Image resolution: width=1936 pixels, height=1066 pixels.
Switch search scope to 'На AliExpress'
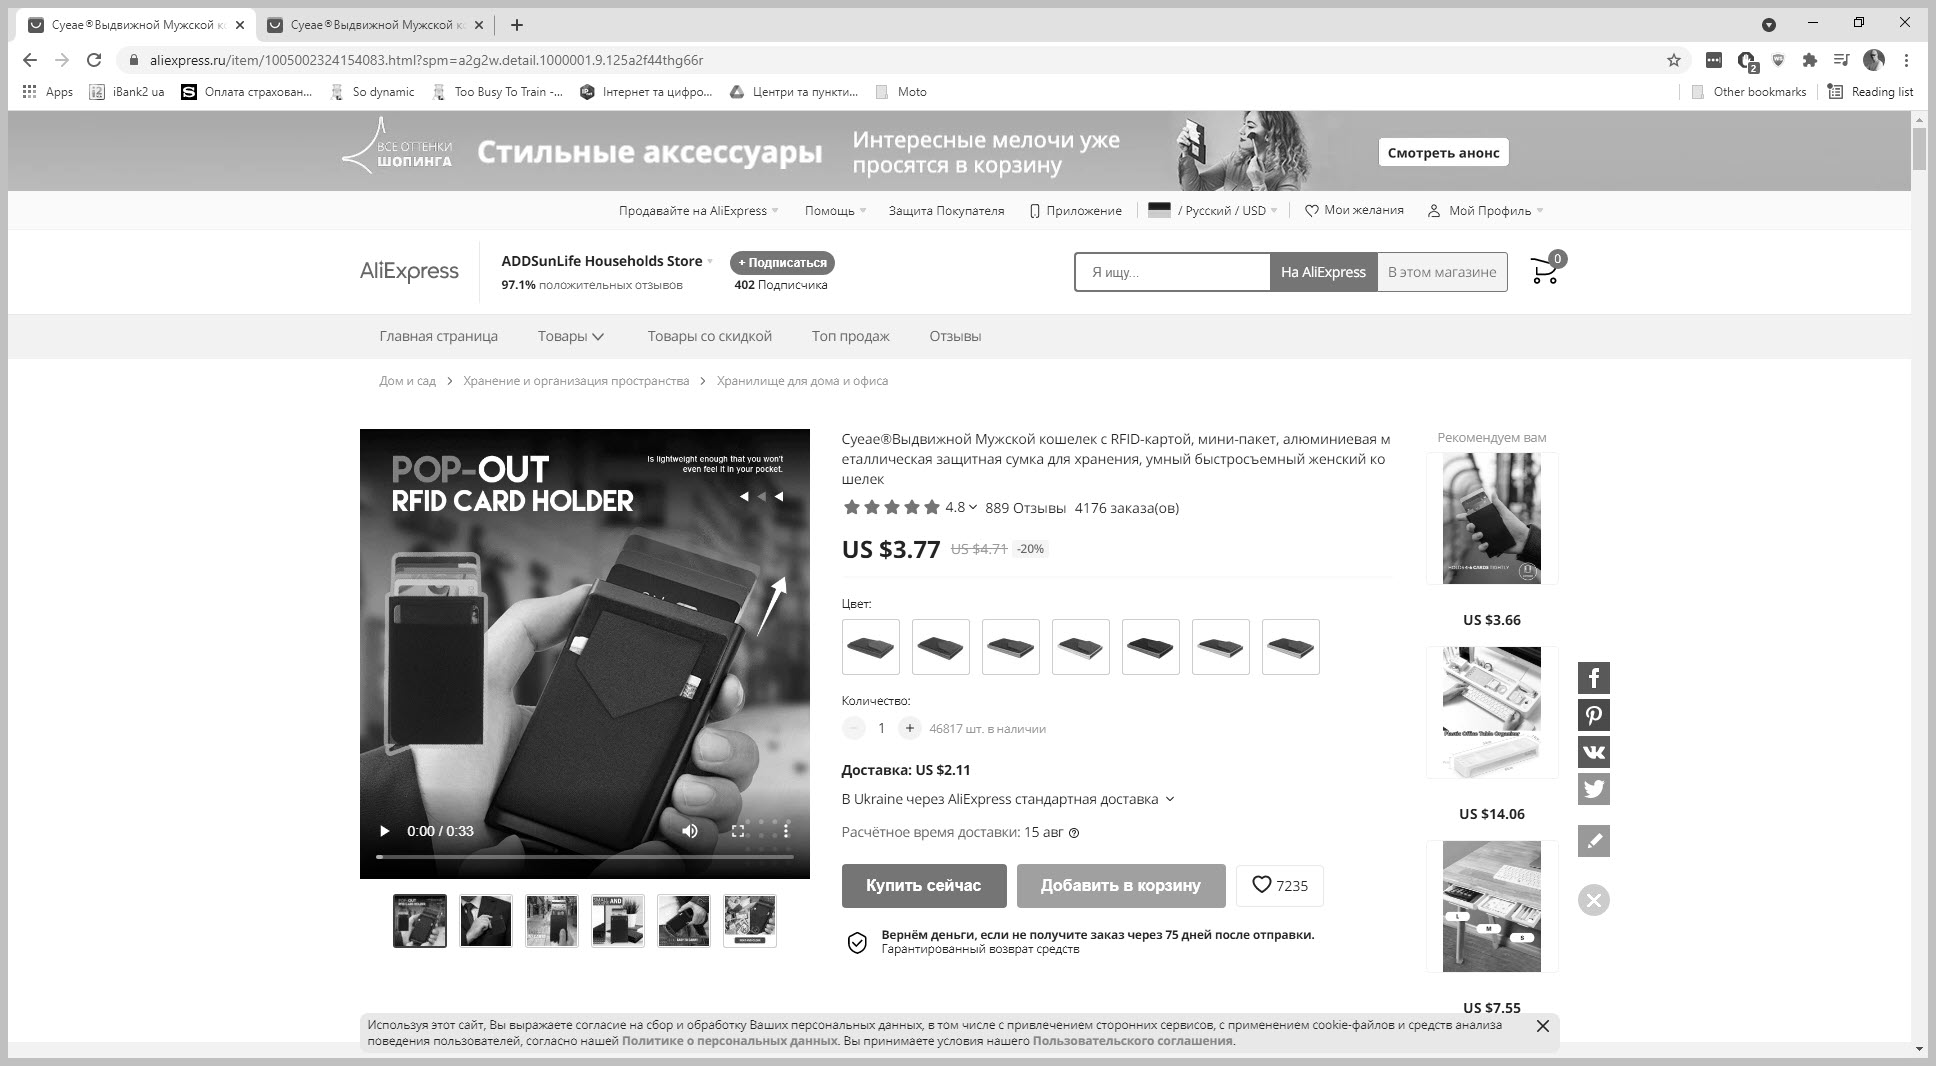click(x=1322, y=272)
